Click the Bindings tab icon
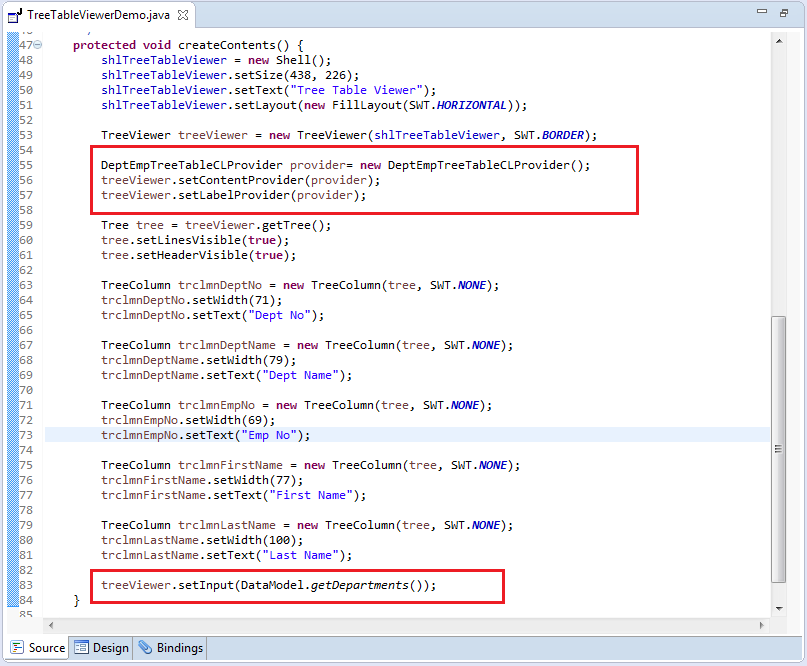 point(145,647)
